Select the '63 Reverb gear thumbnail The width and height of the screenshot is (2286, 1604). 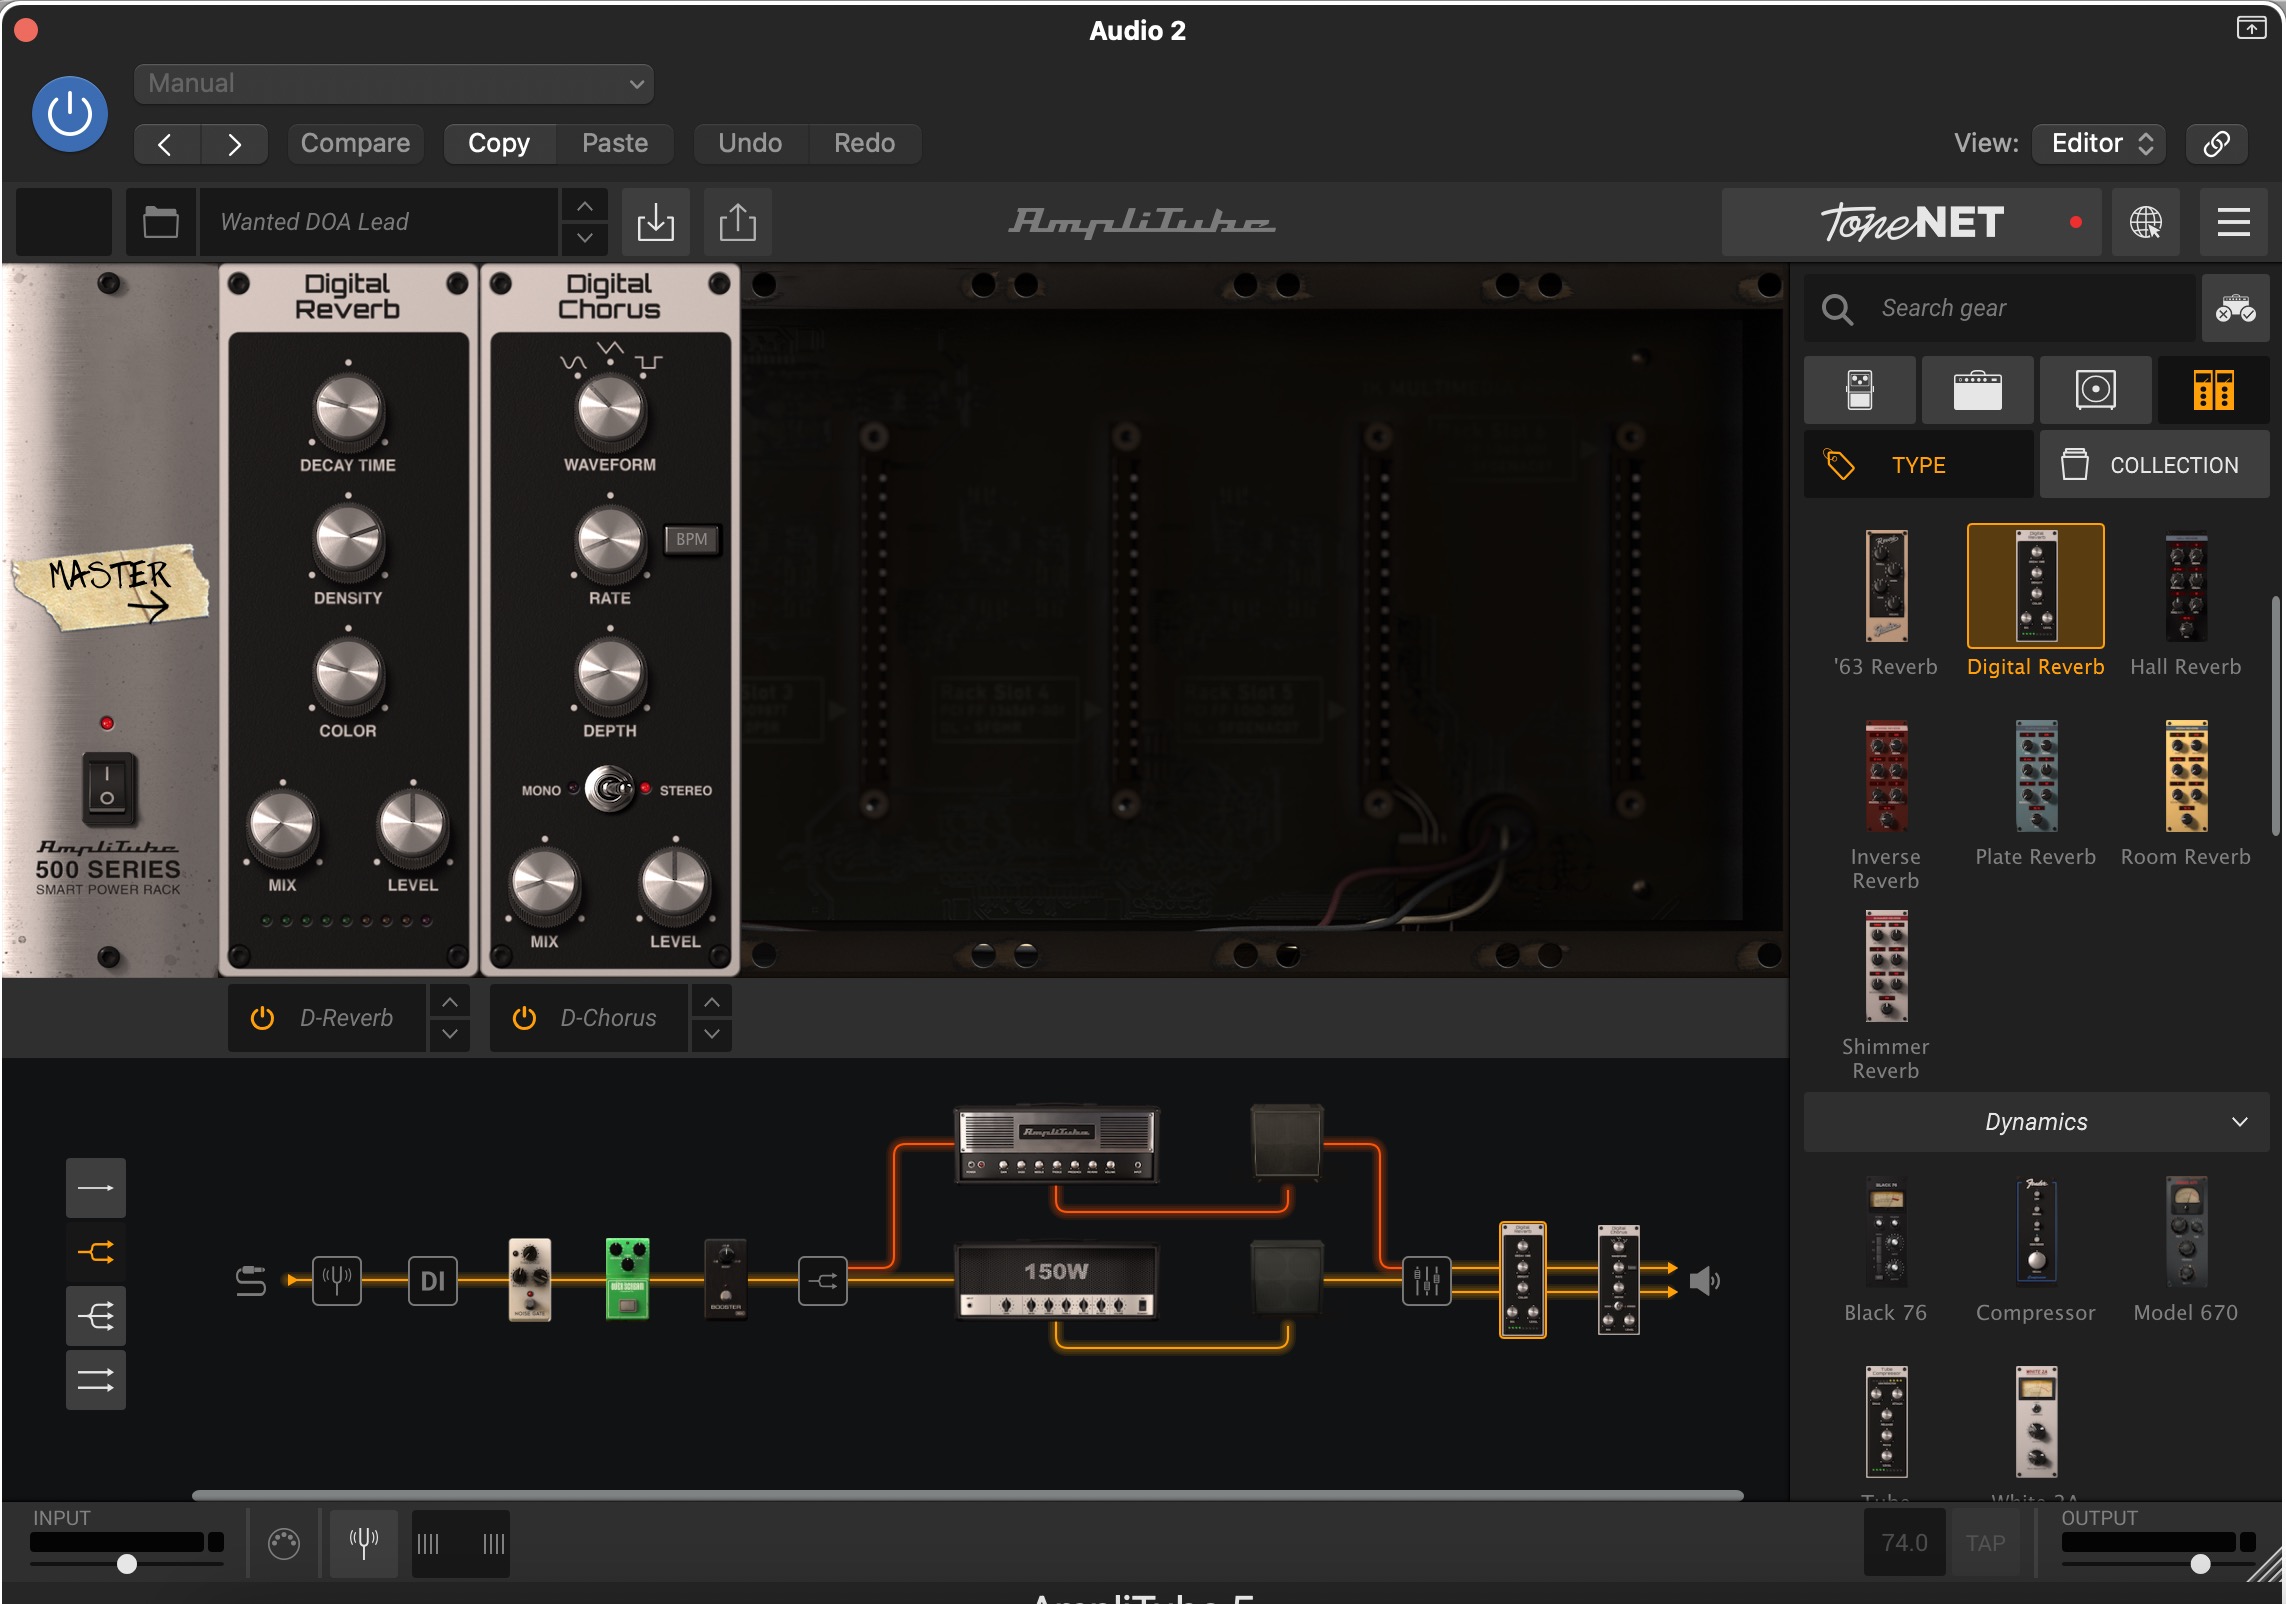[1886, 586]
